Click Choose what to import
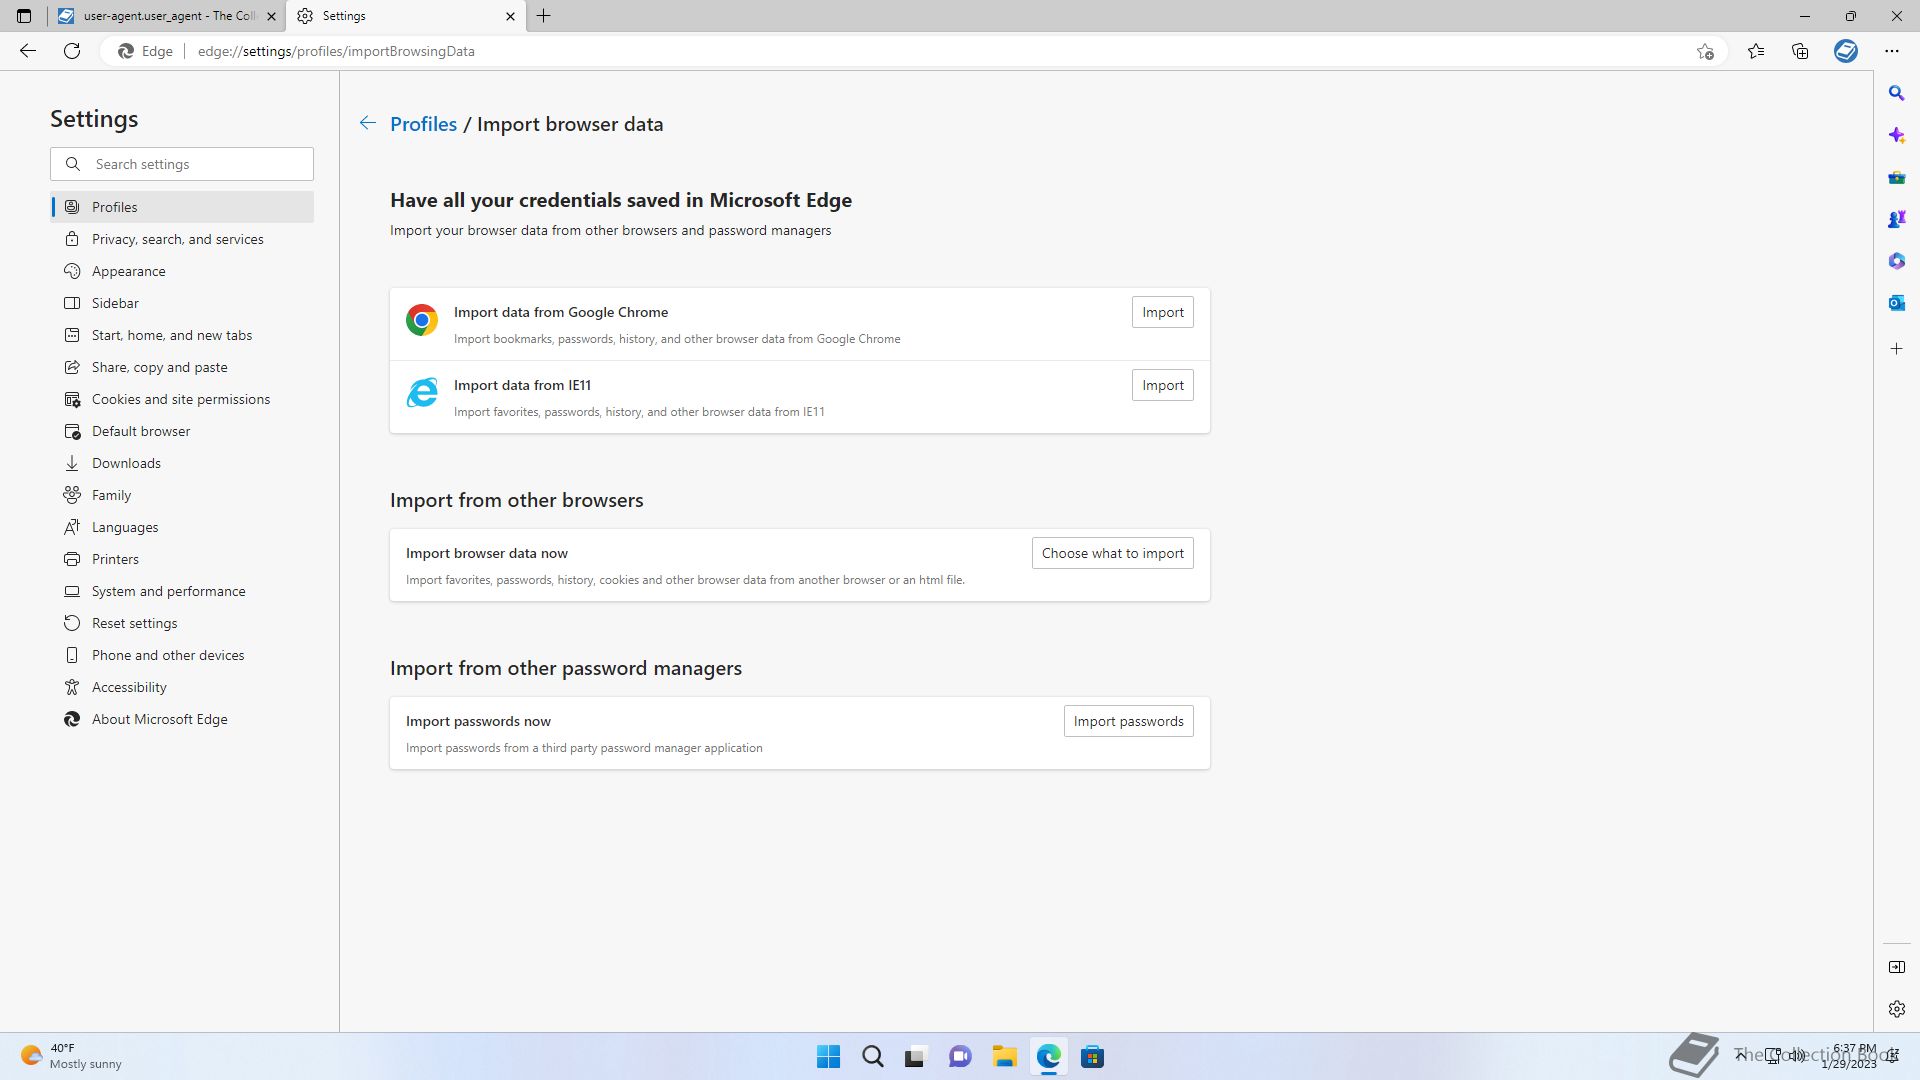 [1112, 553]
